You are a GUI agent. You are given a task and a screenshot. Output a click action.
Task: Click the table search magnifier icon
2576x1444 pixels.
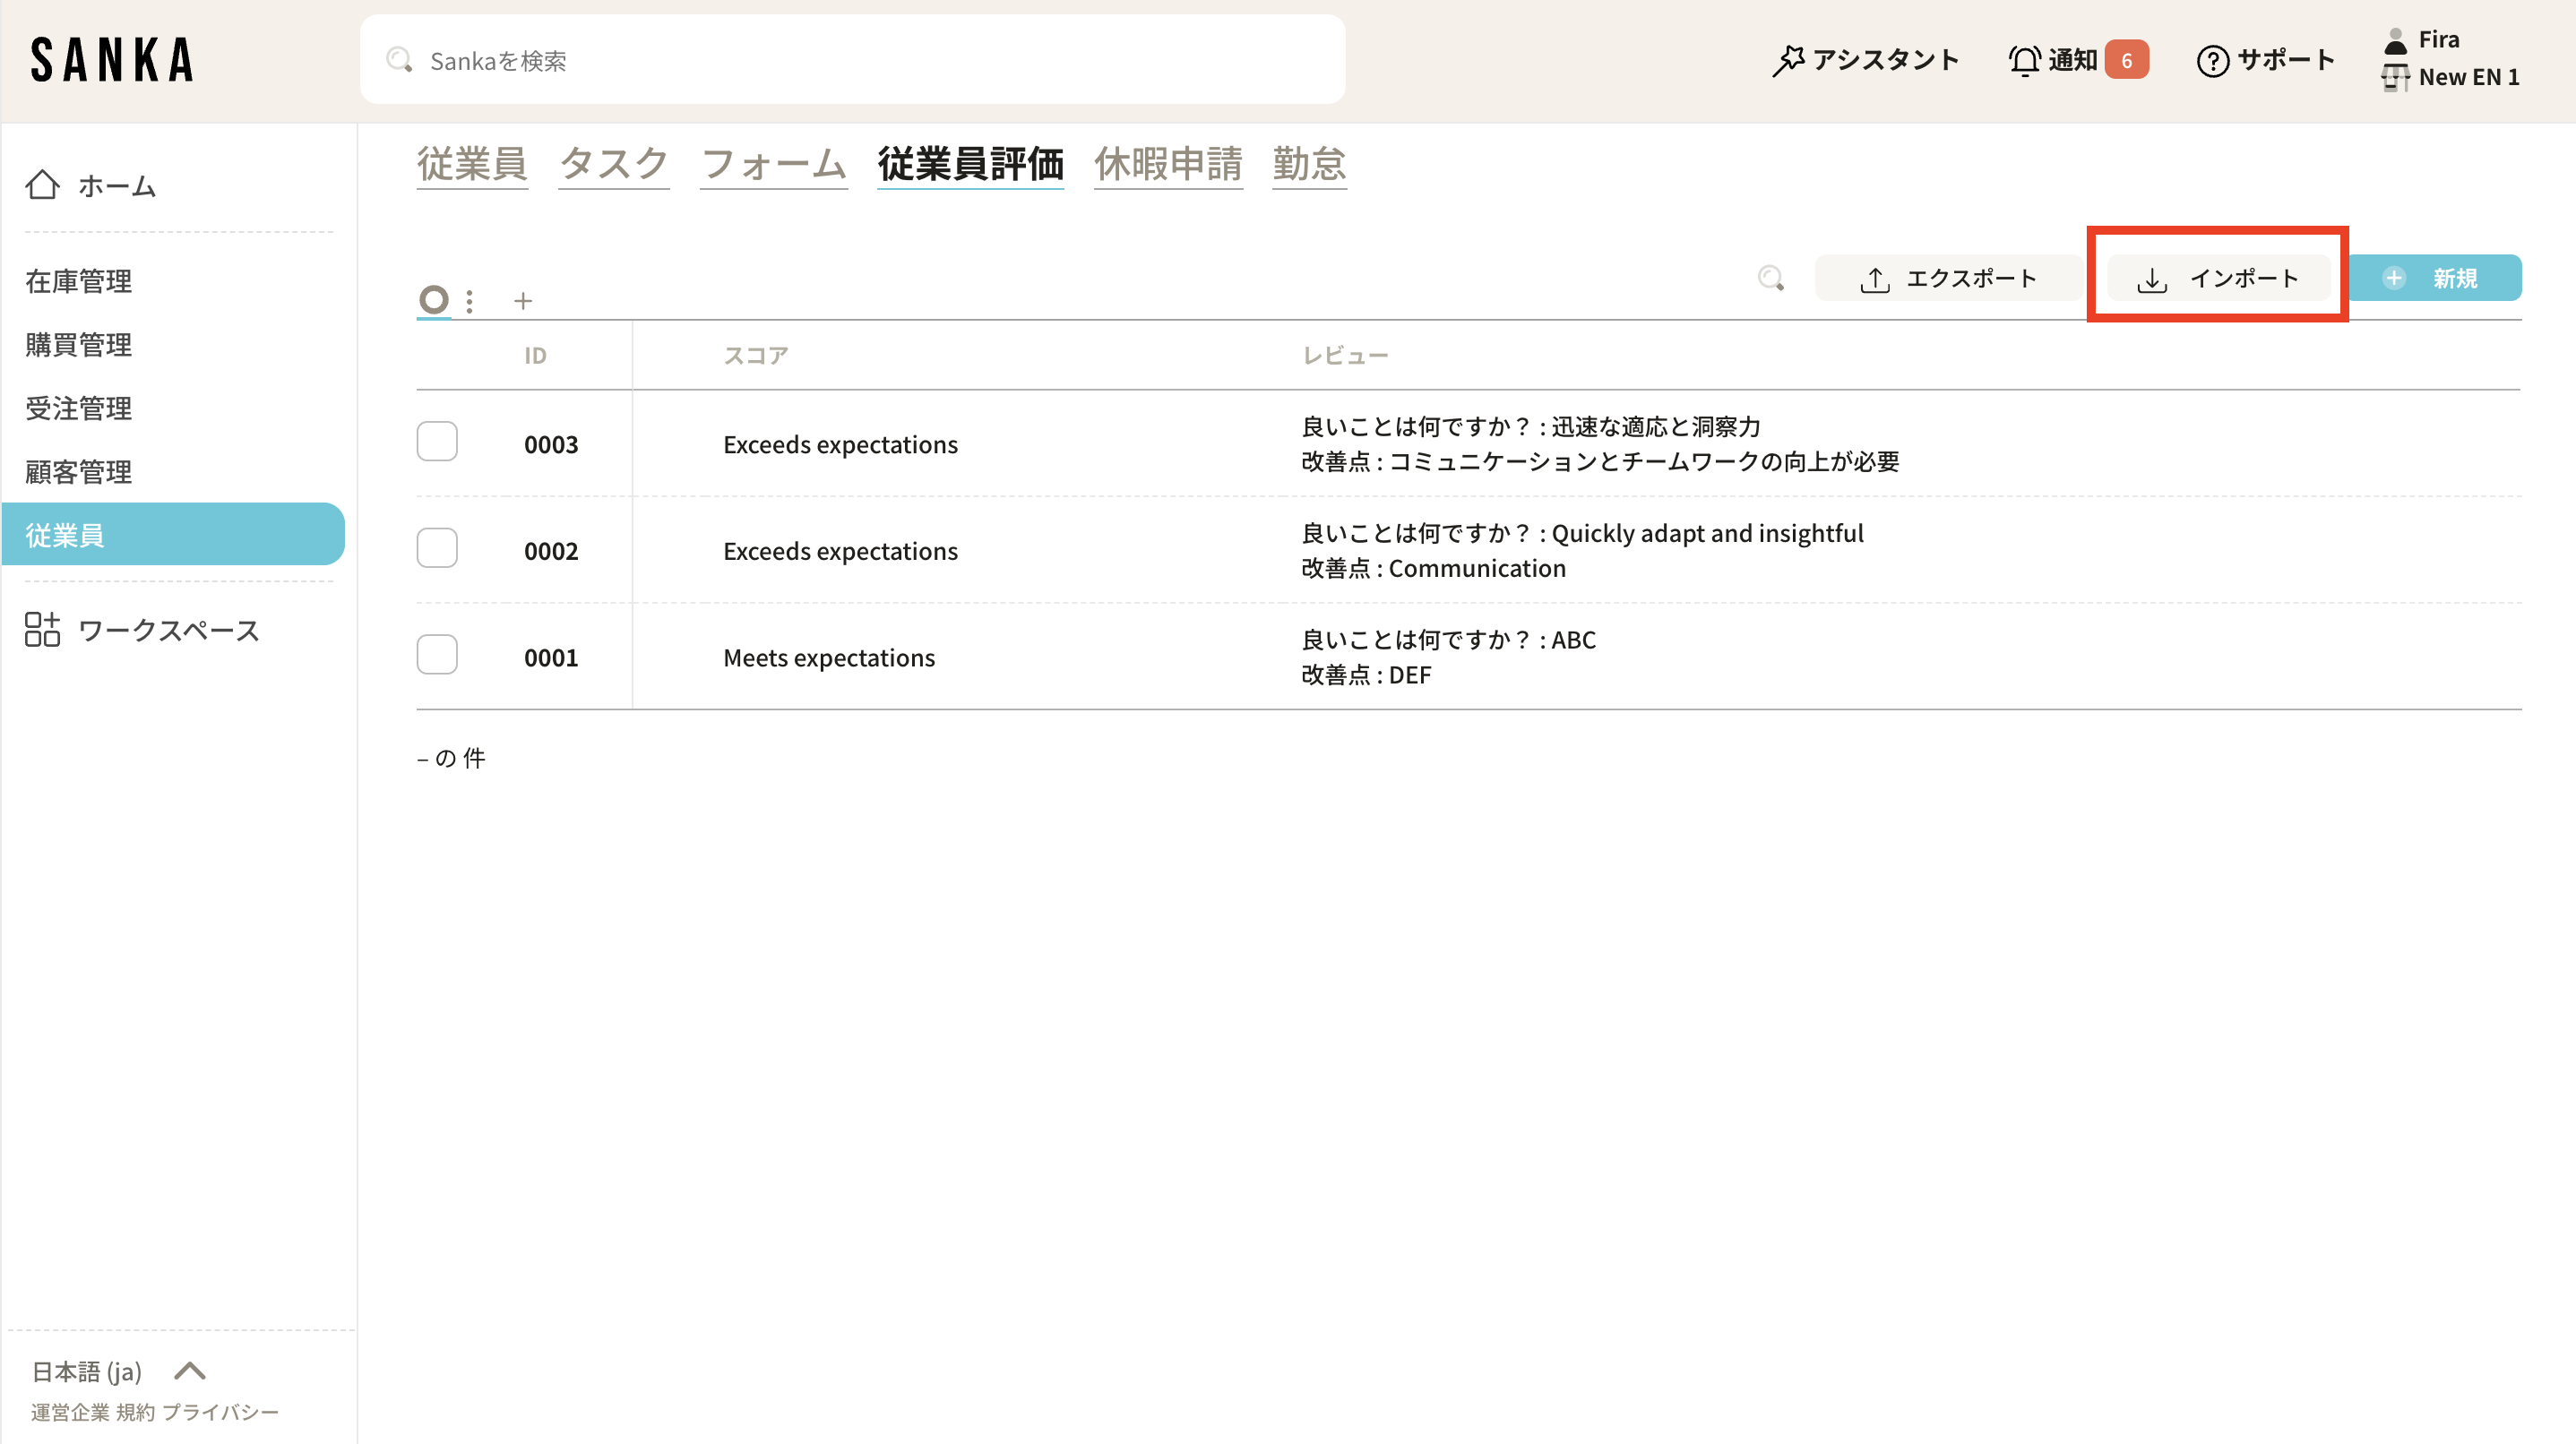click(1770, 278)
